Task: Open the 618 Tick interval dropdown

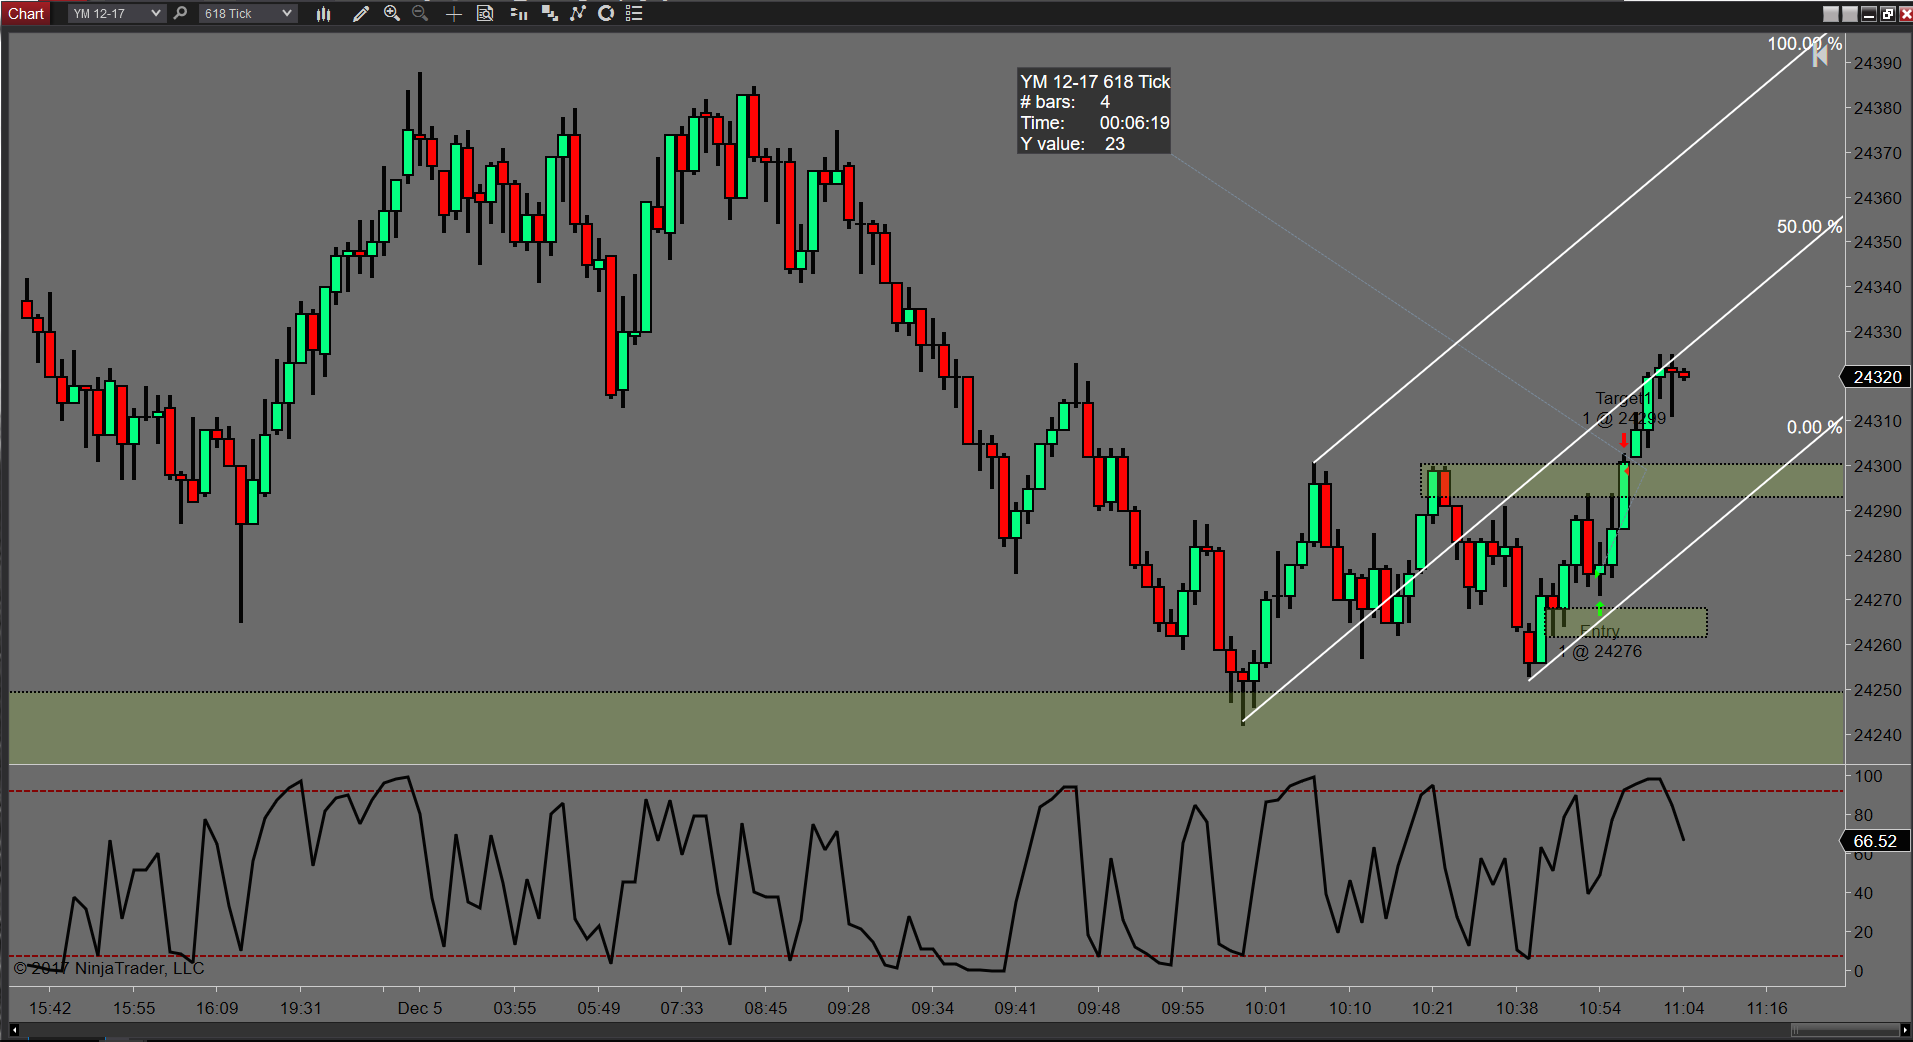Action: 248,13
